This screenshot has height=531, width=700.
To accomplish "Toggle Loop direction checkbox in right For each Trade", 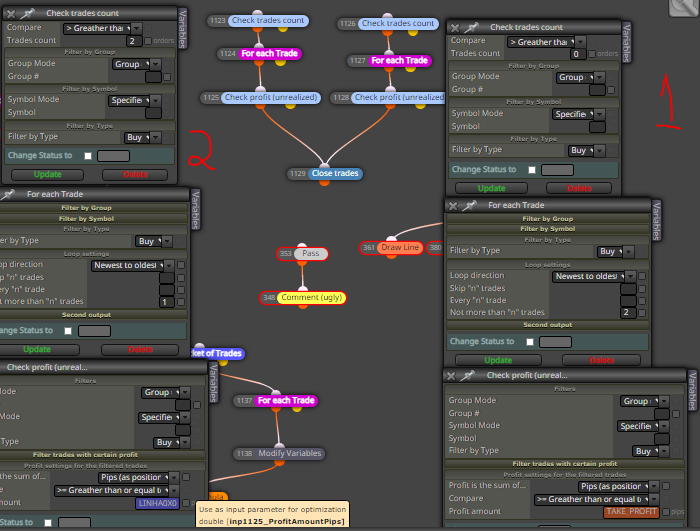I will pos(642,276).
